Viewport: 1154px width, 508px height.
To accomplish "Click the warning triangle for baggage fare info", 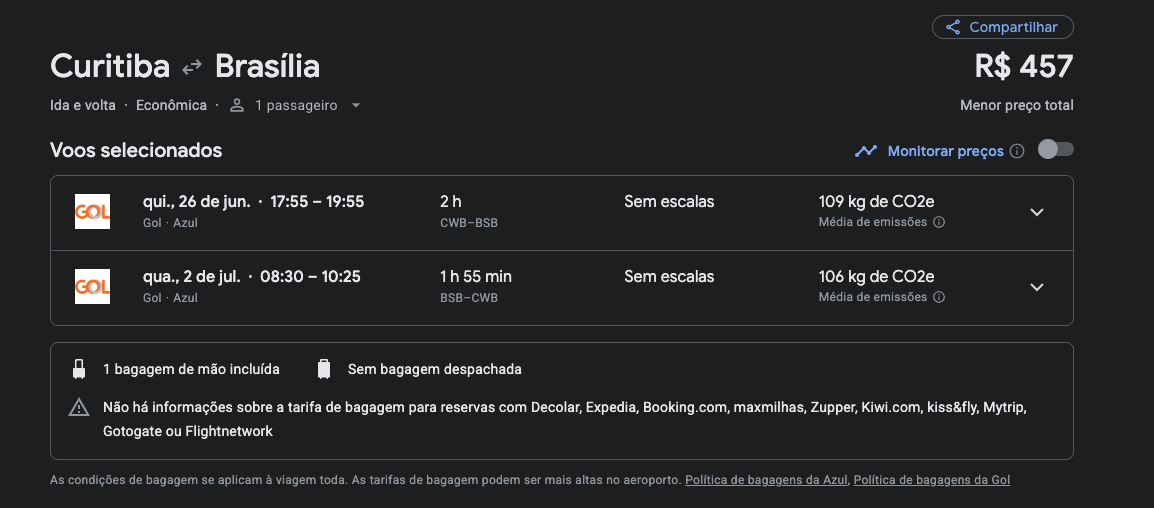I will coord(79,407).
